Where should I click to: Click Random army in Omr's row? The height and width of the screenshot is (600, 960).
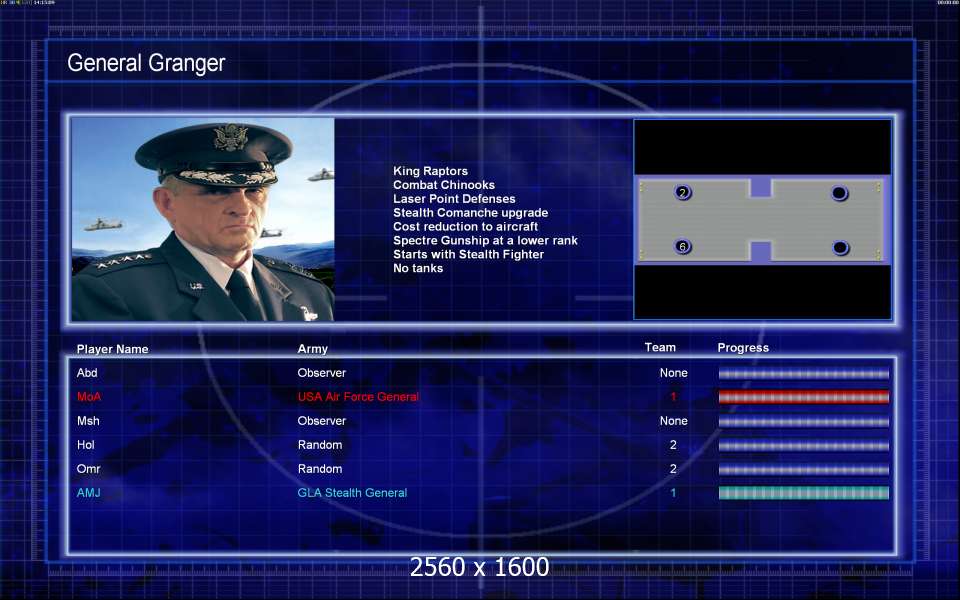[320, 469]
